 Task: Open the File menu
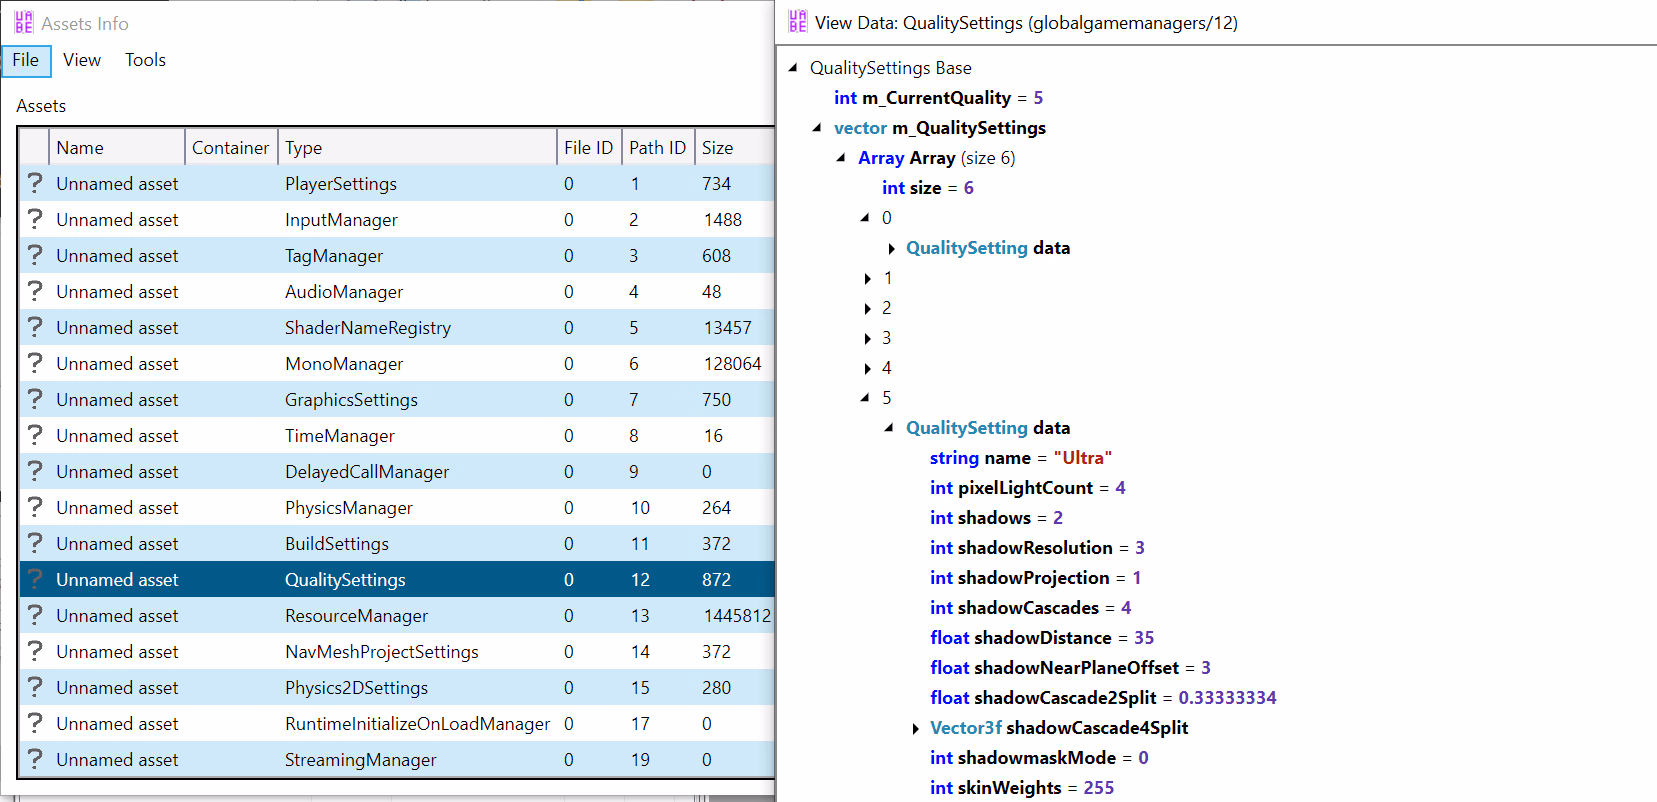tap(26, 60)
